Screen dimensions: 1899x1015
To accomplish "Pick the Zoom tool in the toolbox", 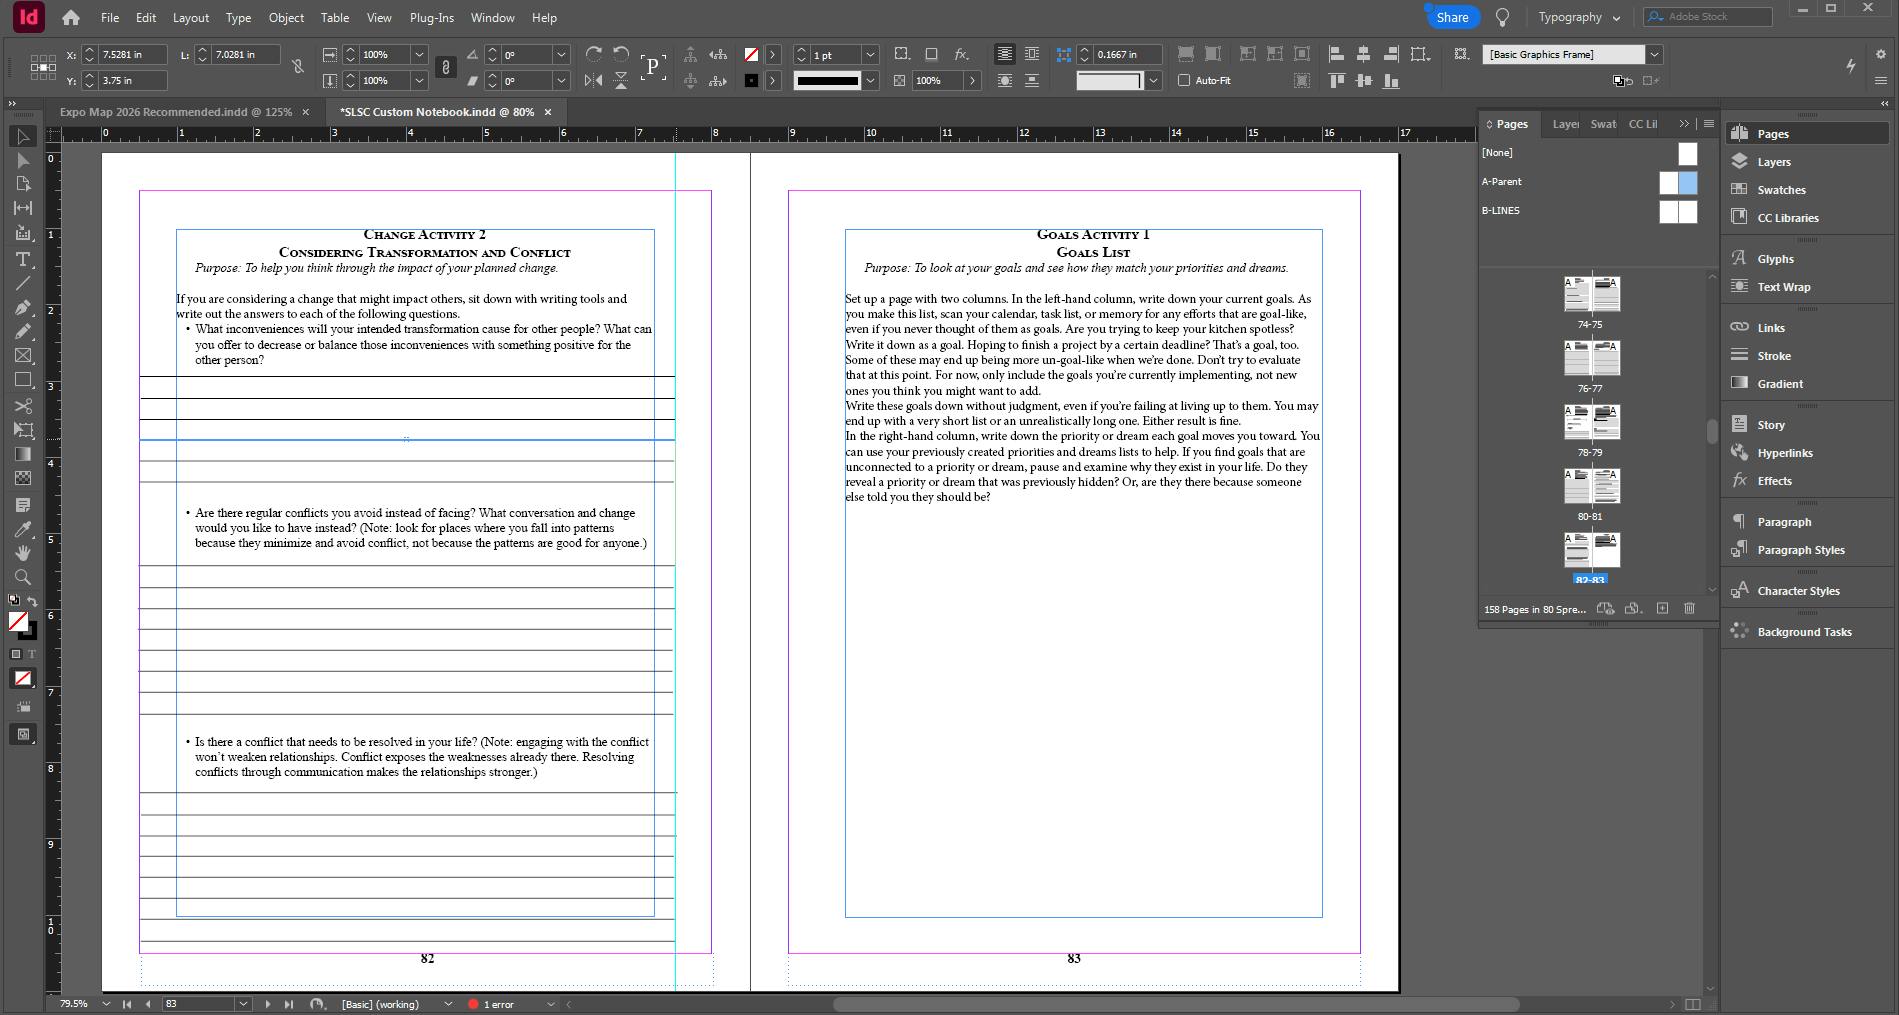I will [23, 577].
